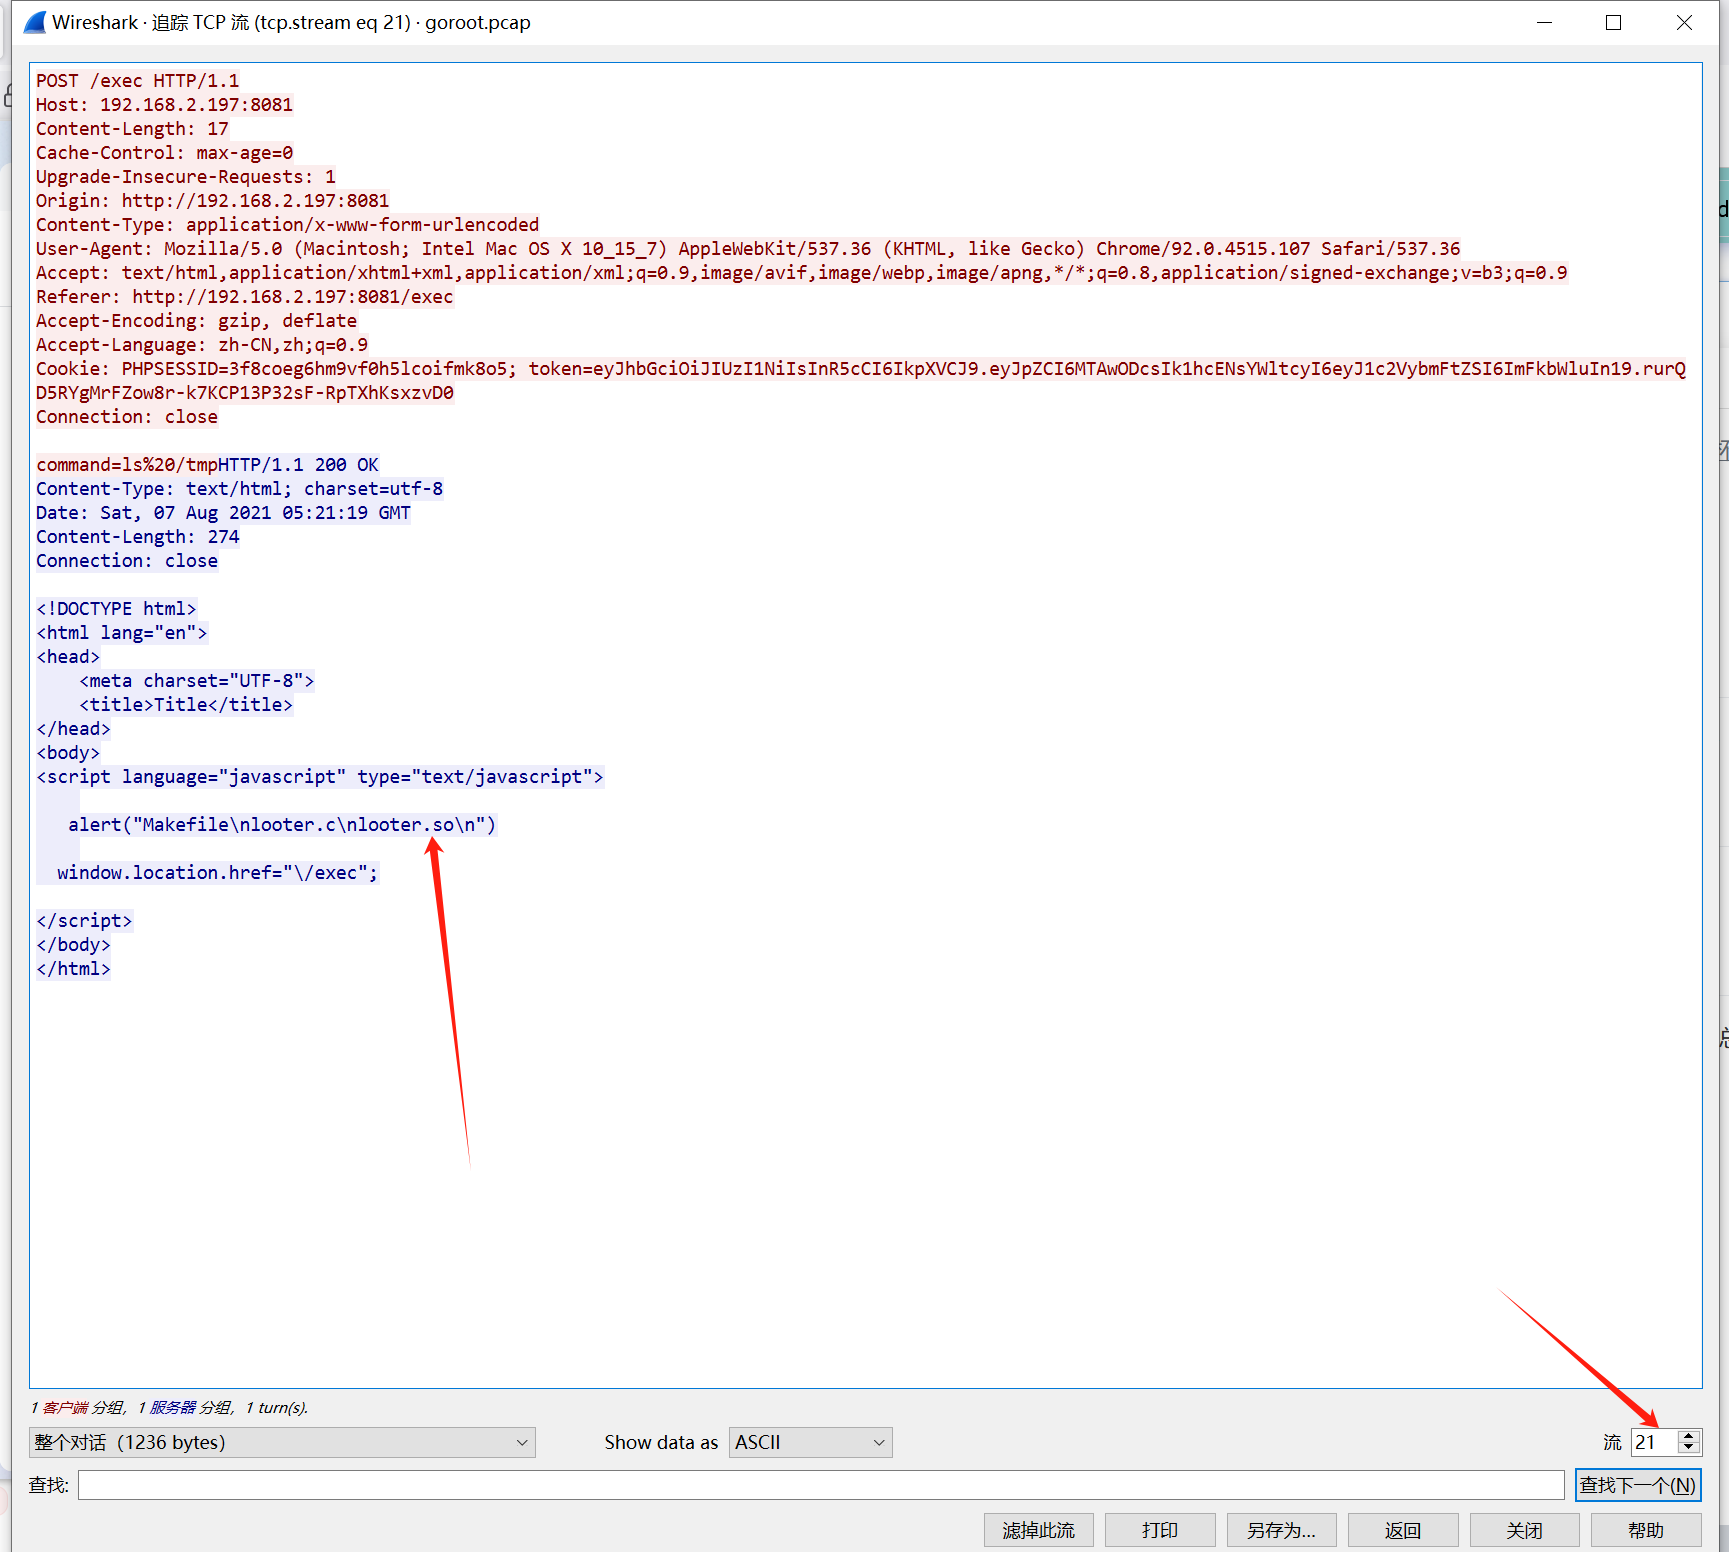Click the 滤掉此流 filter out stream button
The image size is (1729, 1552).
click(x=1039, y=1530)
